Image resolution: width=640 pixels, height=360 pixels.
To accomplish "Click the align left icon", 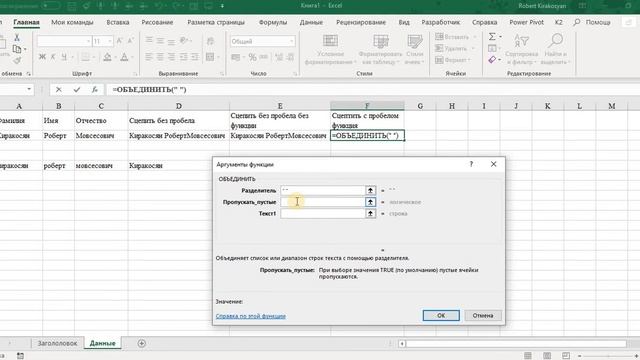I will 149,57.
